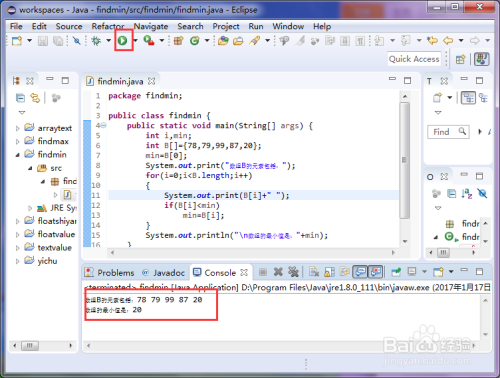
Task: Click the Search flashlight icon
Action: point(254,41)
